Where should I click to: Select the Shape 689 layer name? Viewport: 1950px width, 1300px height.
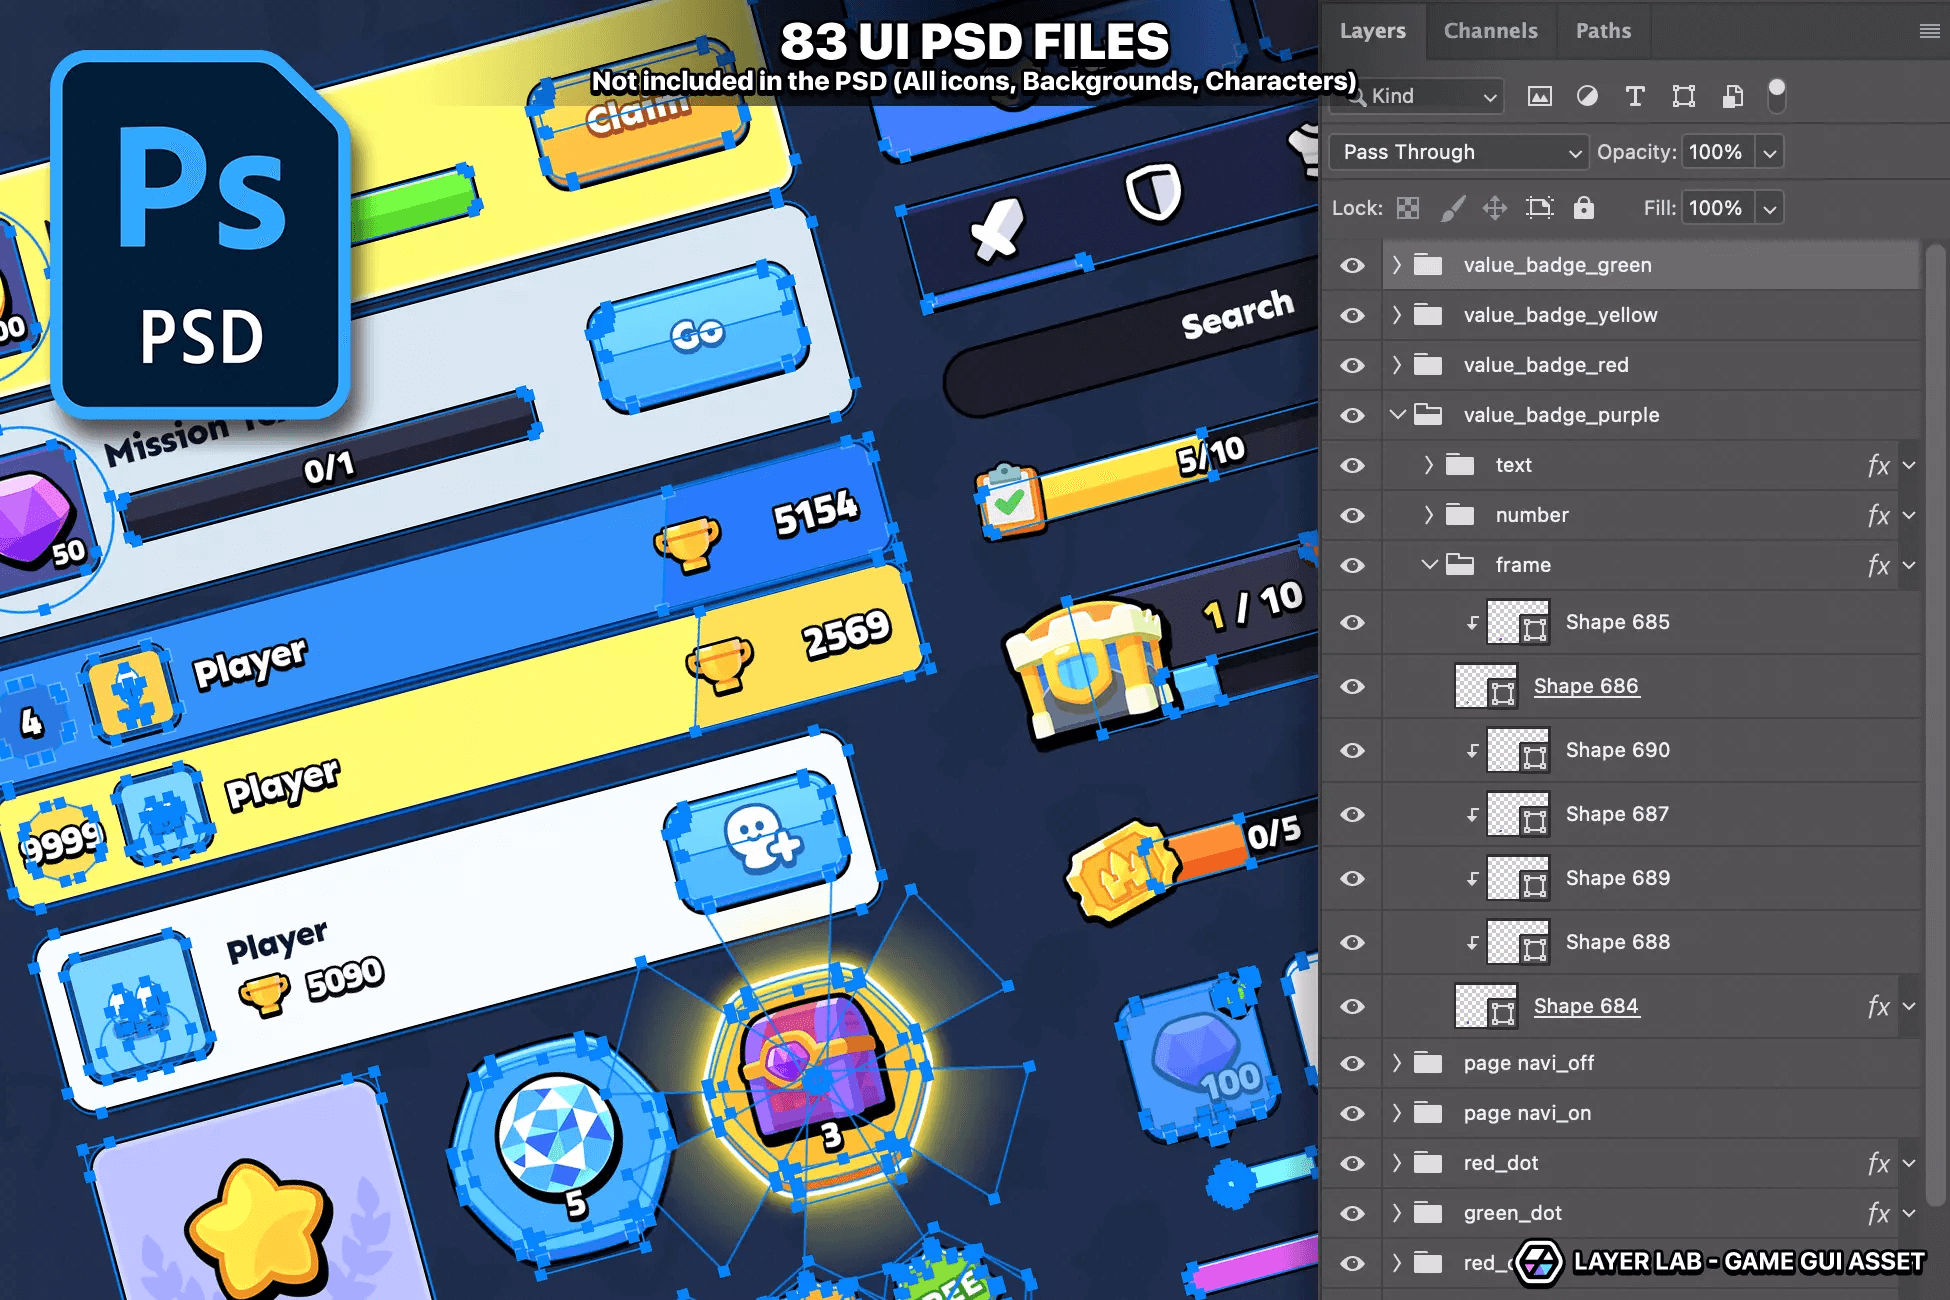tap(1617, 878)
